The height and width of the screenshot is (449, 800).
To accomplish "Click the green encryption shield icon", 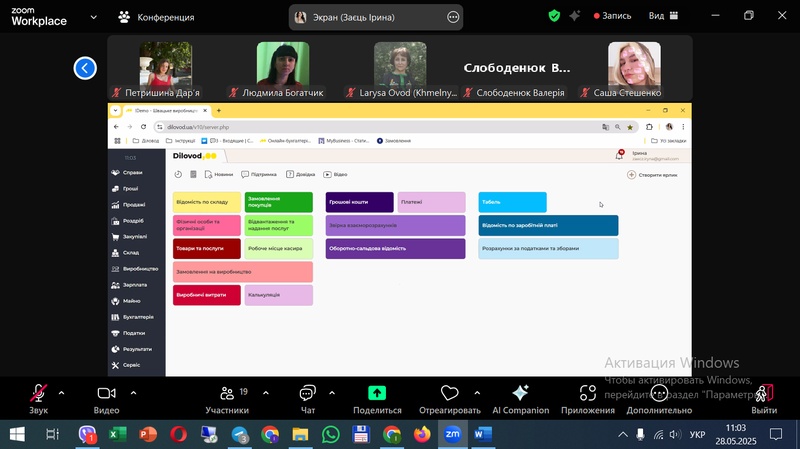I will click(x=554, y=16).
